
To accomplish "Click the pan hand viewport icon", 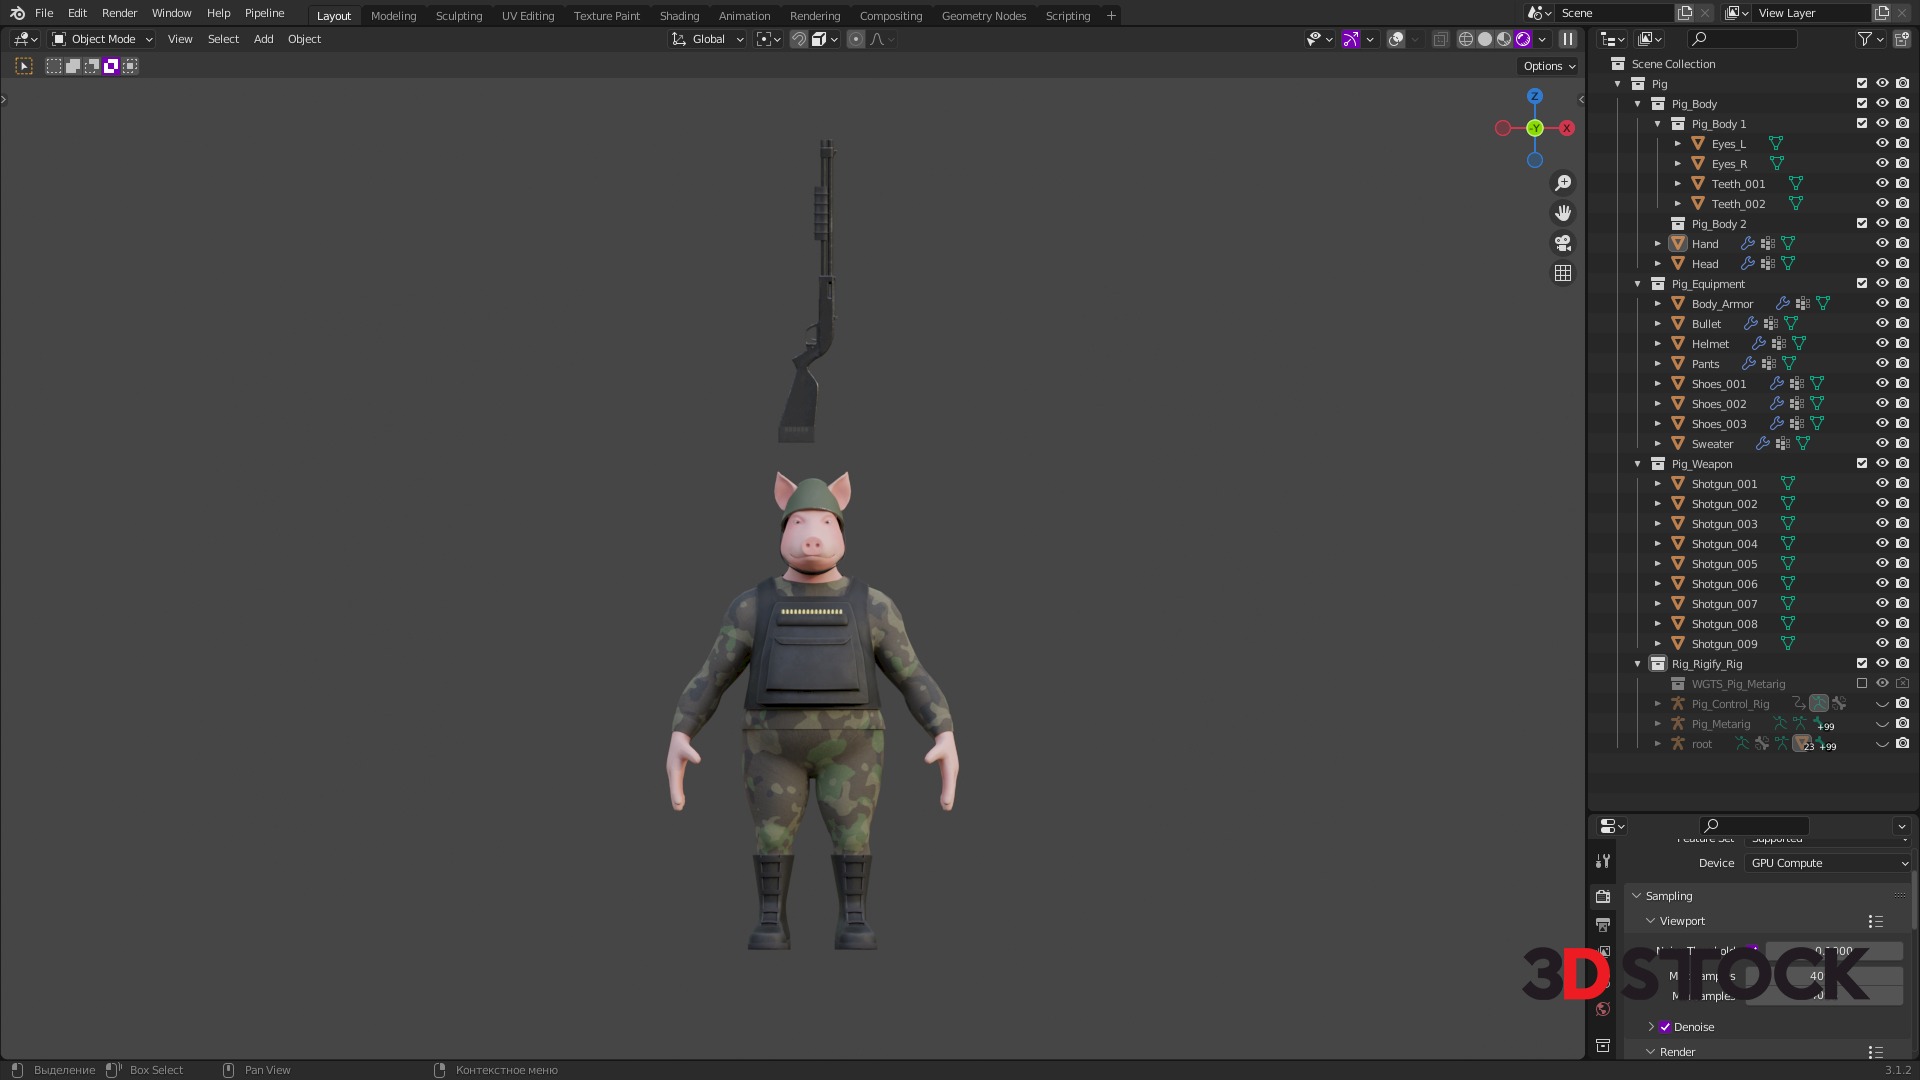I will click(1563, 213).
